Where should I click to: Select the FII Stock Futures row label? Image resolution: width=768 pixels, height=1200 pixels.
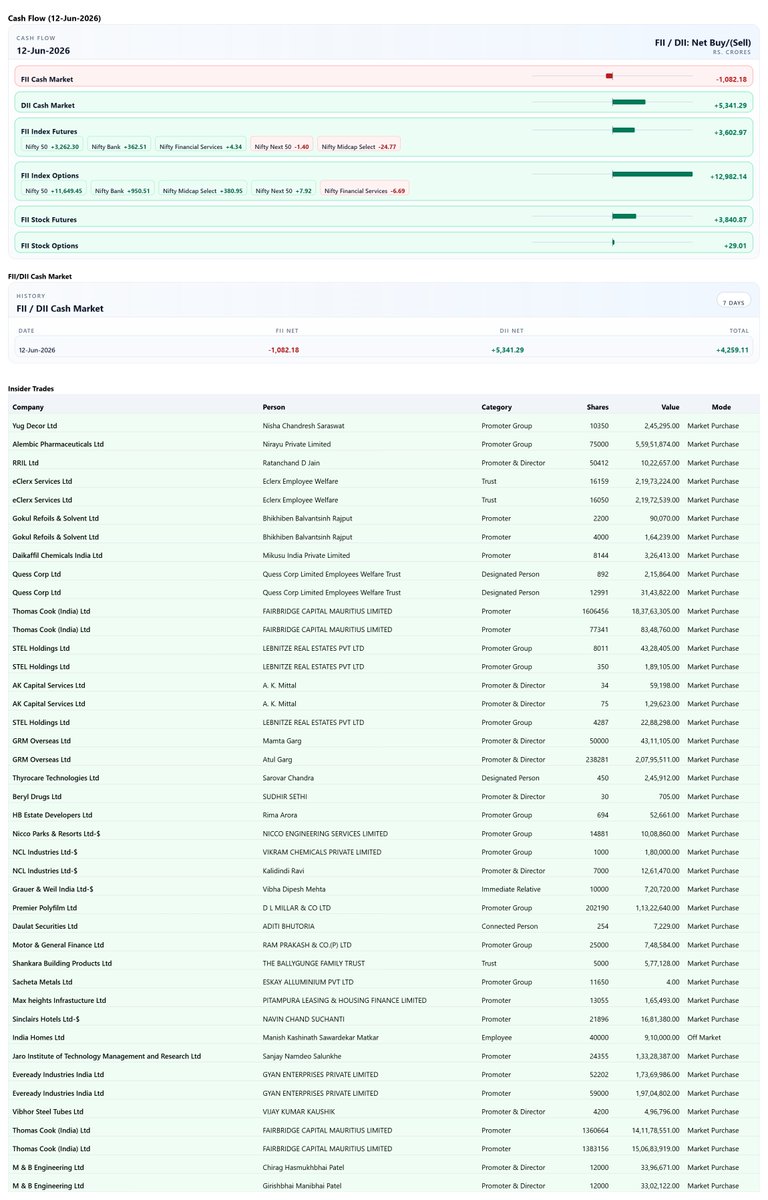coord(49,219)
